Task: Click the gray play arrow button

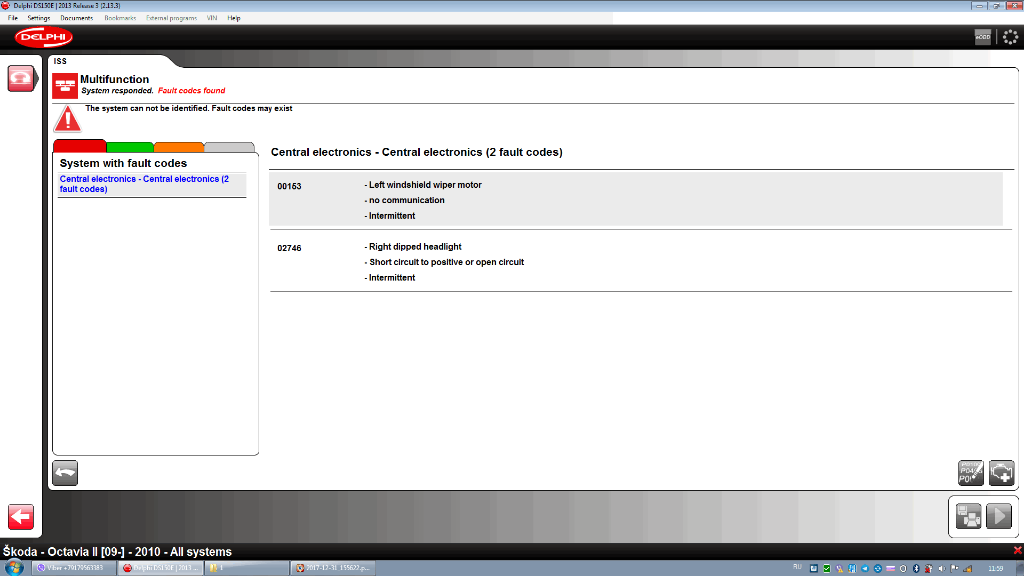Action: coord(999,516)
